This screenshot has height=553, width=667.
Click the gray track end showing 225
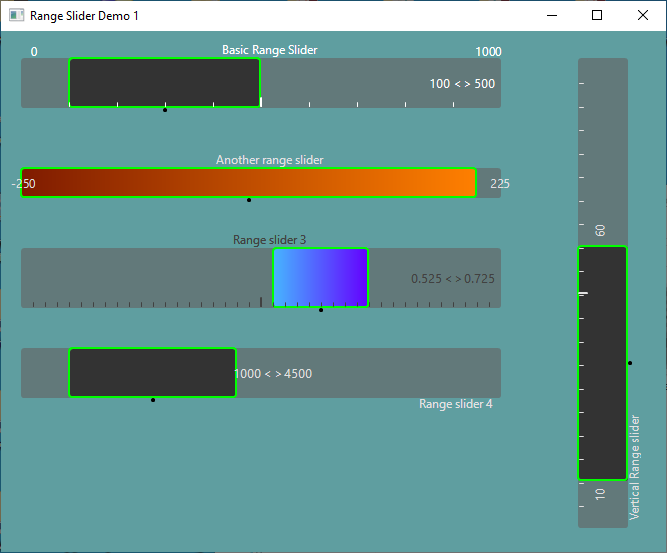489,183
